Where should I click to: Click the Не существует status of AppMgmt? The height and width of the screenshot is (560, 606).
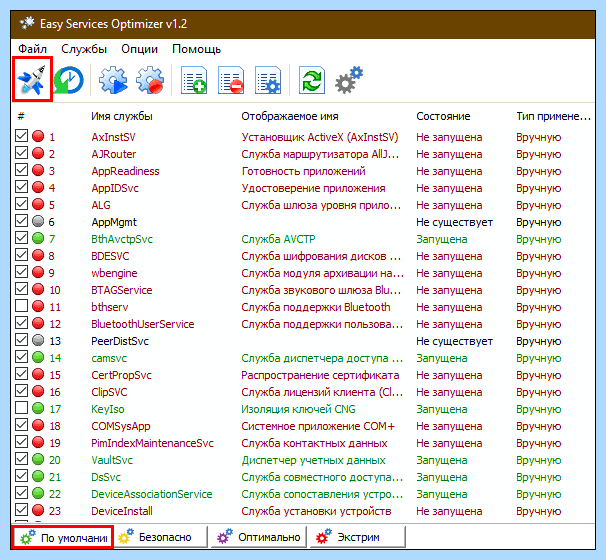(x=454, y=222)
